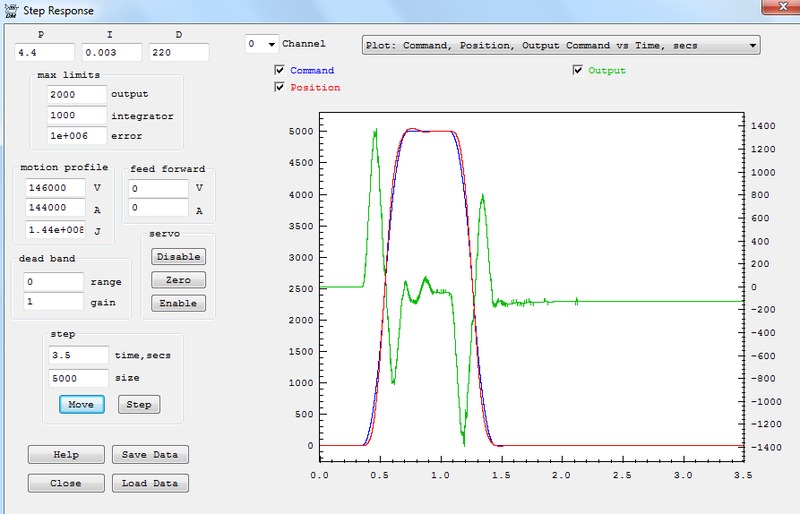Click the servo Zero button
The width and height of the screenshot is (800, 514).
(x=178, y=280)
